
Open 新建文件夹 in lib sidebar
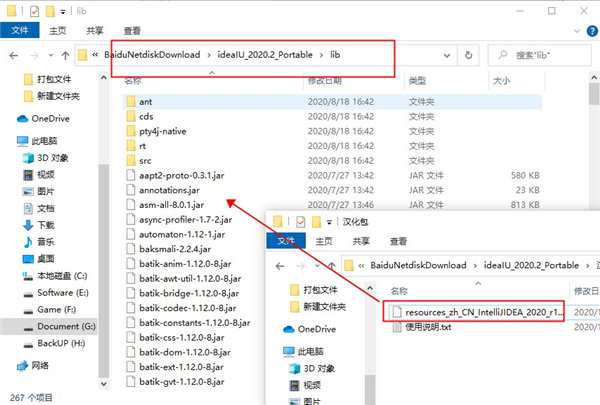tap(58, 96)
